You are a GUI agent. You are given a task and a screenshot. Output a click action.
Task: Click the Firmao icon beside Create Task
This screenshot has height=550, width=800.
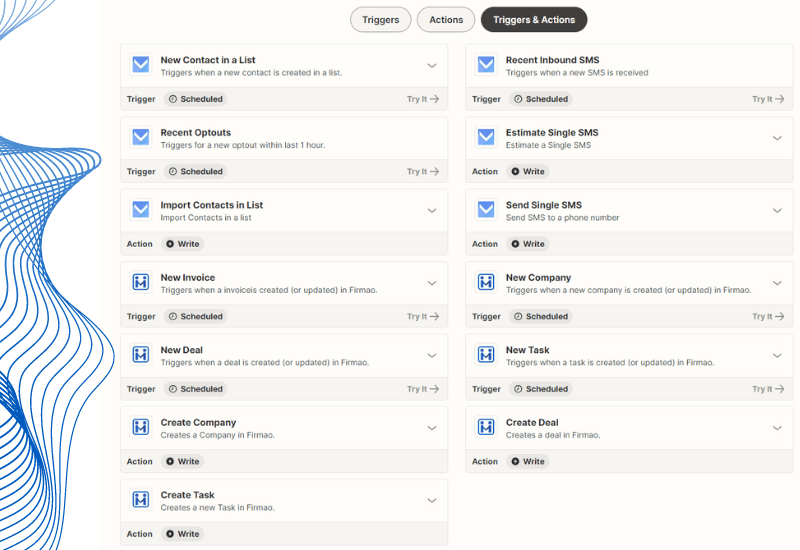coord(141,500)
